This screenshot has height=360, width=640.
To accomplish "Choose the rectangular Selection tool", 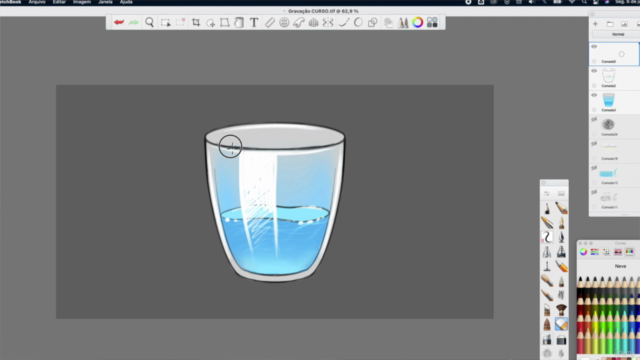I will pos(165,22).
